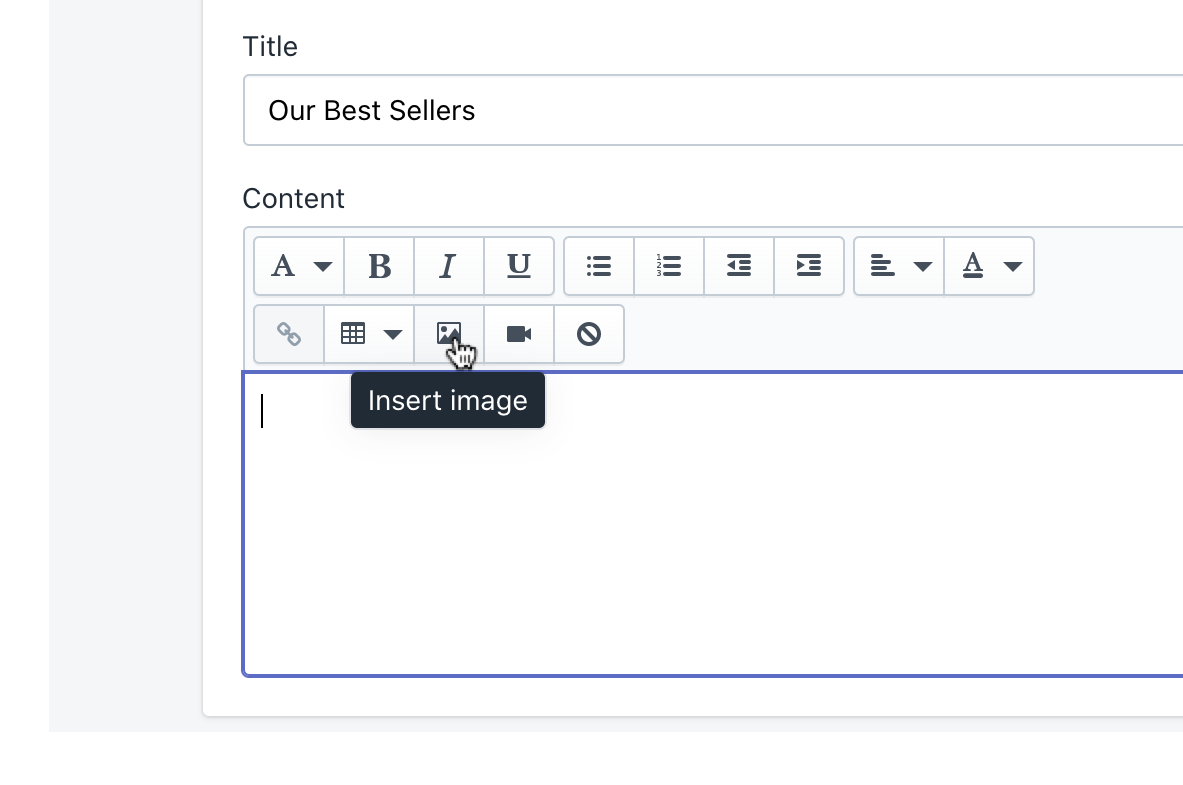Click the clear formatting button
This screenshot has height=785, width=1183.
coord(589,334)
